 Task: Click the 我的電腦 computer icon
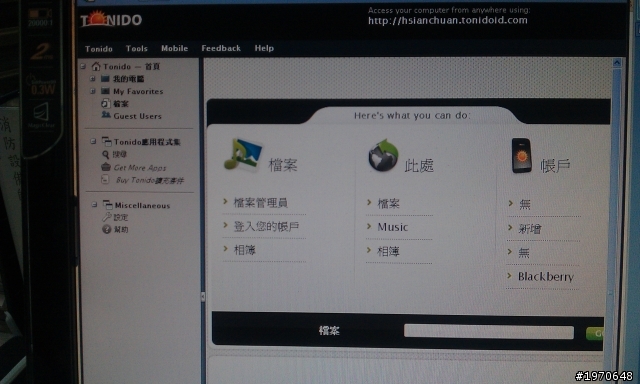[105, 78]
